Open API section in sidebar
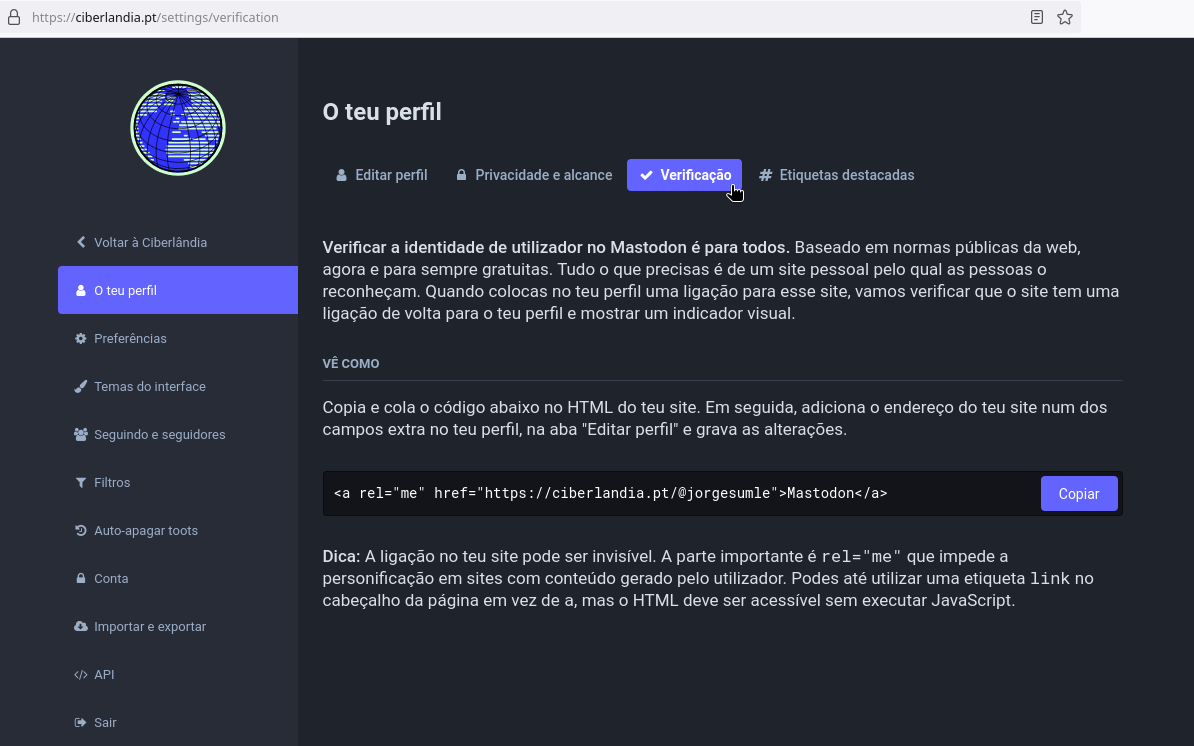The width and height of the screenshot is (1194, 746). (x=104, y=675)
